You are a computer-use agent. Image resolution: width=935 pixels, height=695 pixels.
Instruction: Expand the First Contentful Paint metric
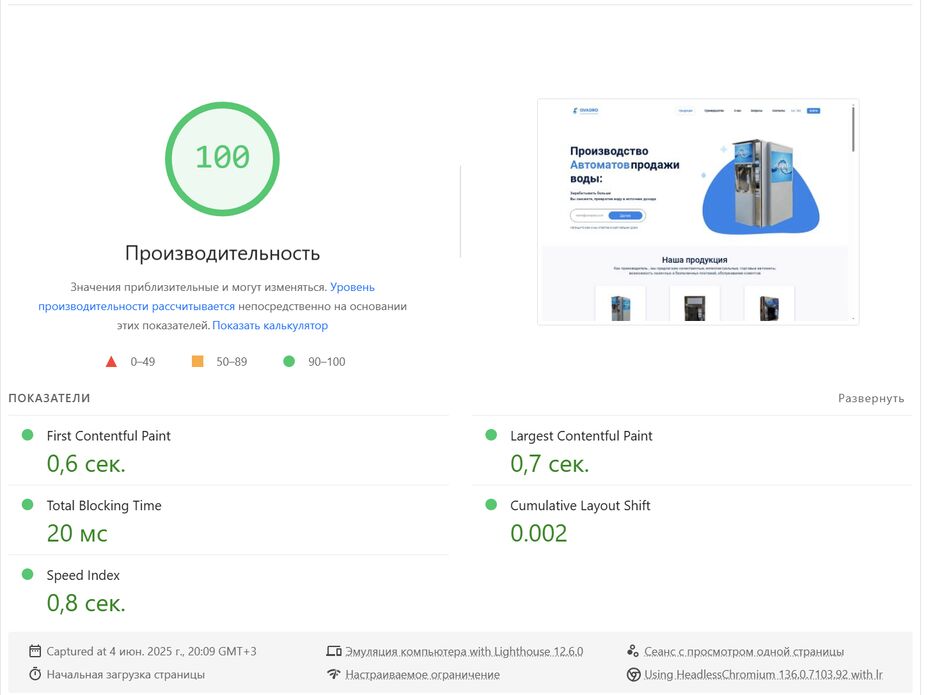pyautogui.click(x=108, y=436)
